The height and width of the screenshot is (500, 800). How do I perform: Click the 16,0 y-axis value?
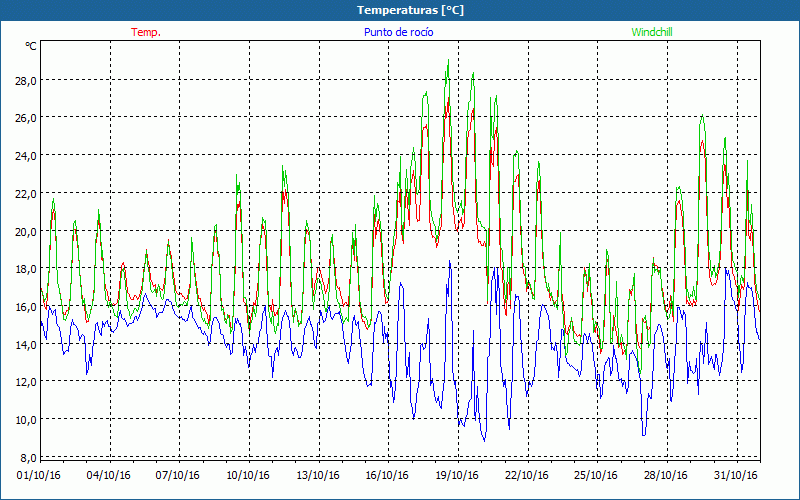[x=25, y=307]
